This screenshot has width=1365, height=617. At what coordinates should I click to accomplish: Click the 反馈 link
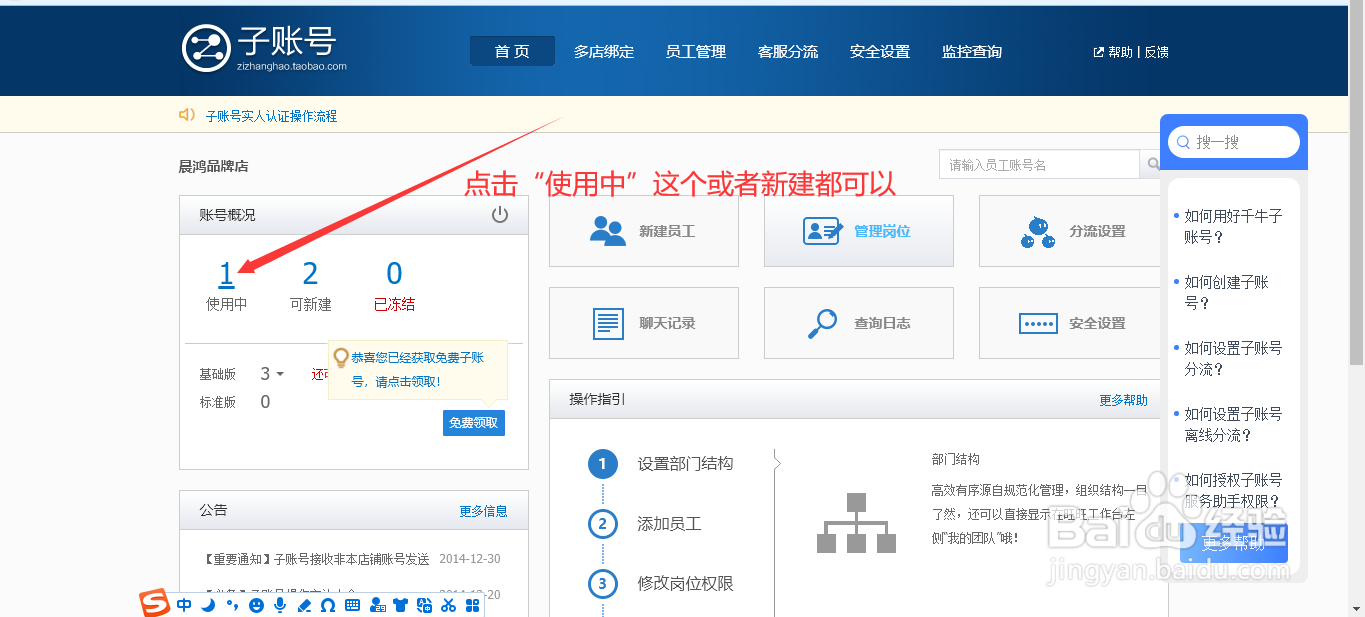point(1156,52)
